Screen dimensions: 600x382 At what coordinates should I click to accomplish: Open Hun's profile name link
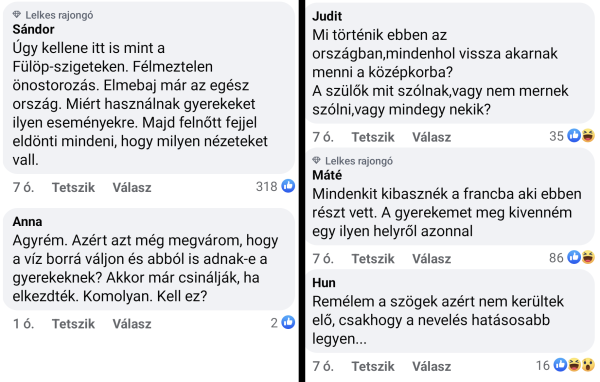point(324,282)
